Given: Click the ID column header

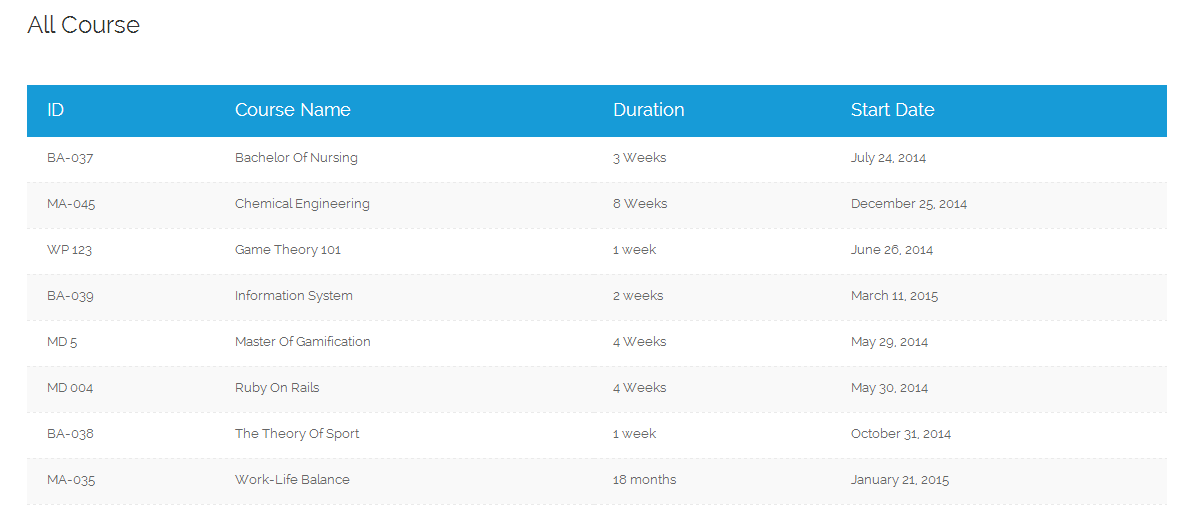Looking at the screenshot, I should click(55, 110).
